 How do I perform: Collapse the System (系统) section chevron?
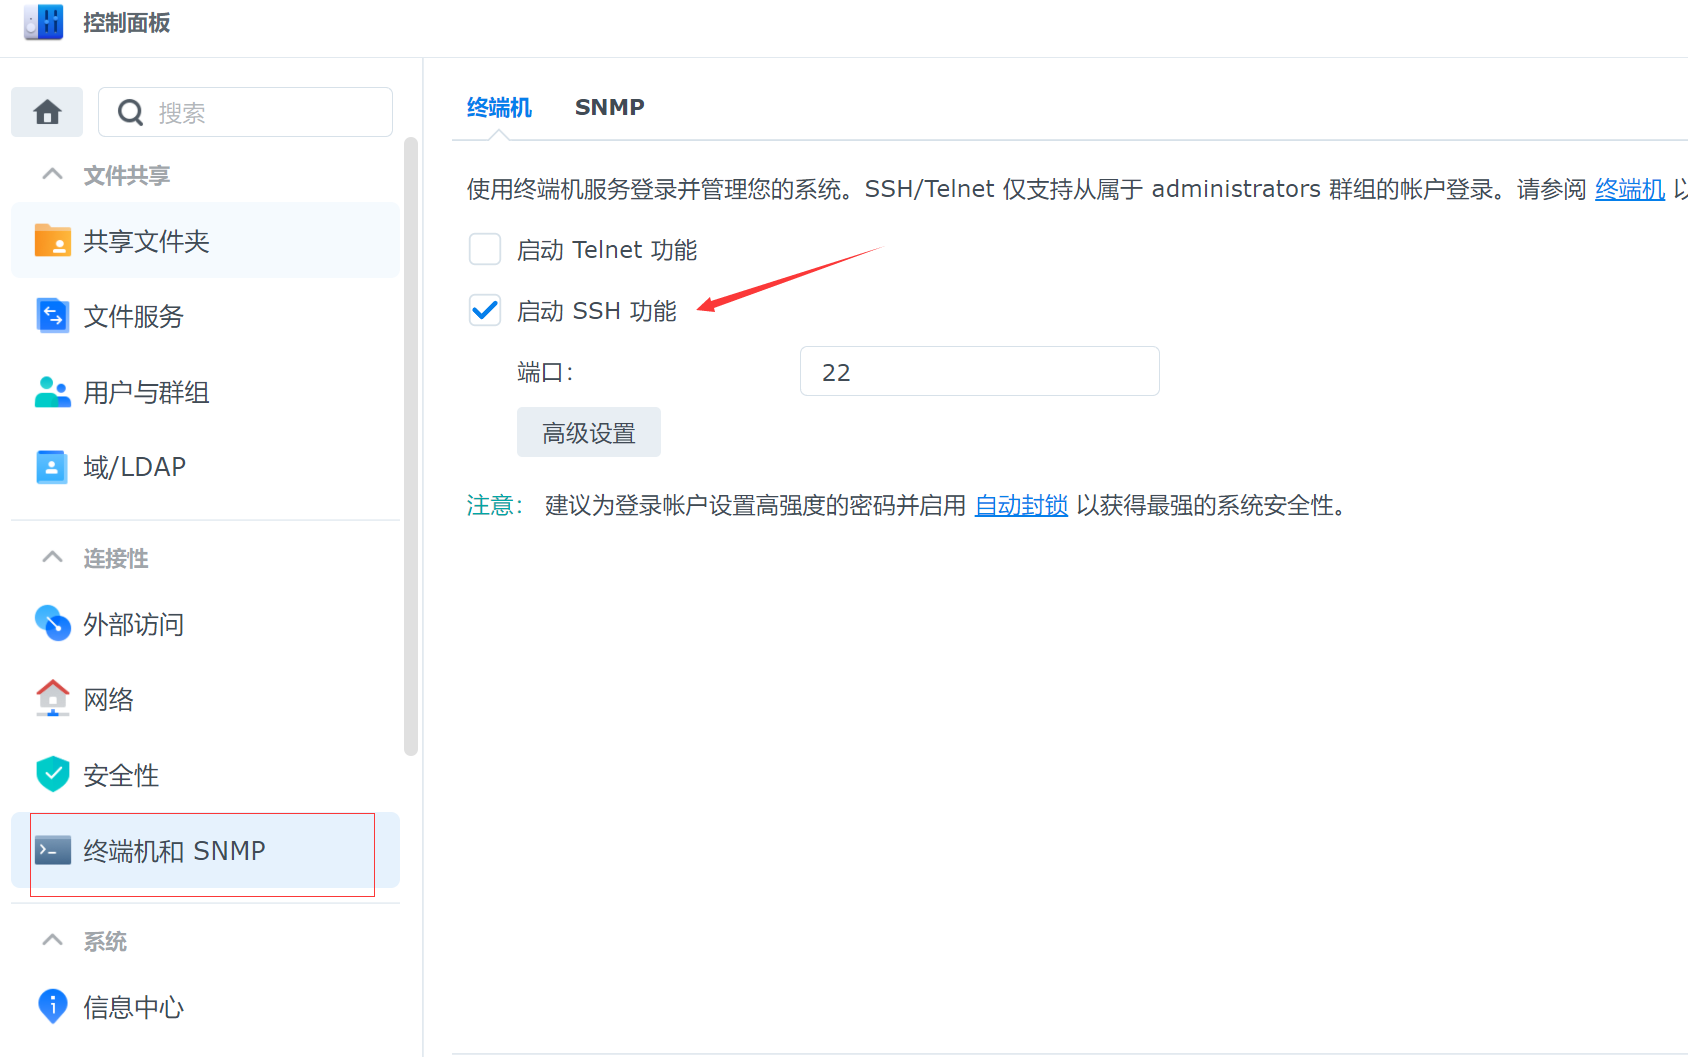coord(53,940)
